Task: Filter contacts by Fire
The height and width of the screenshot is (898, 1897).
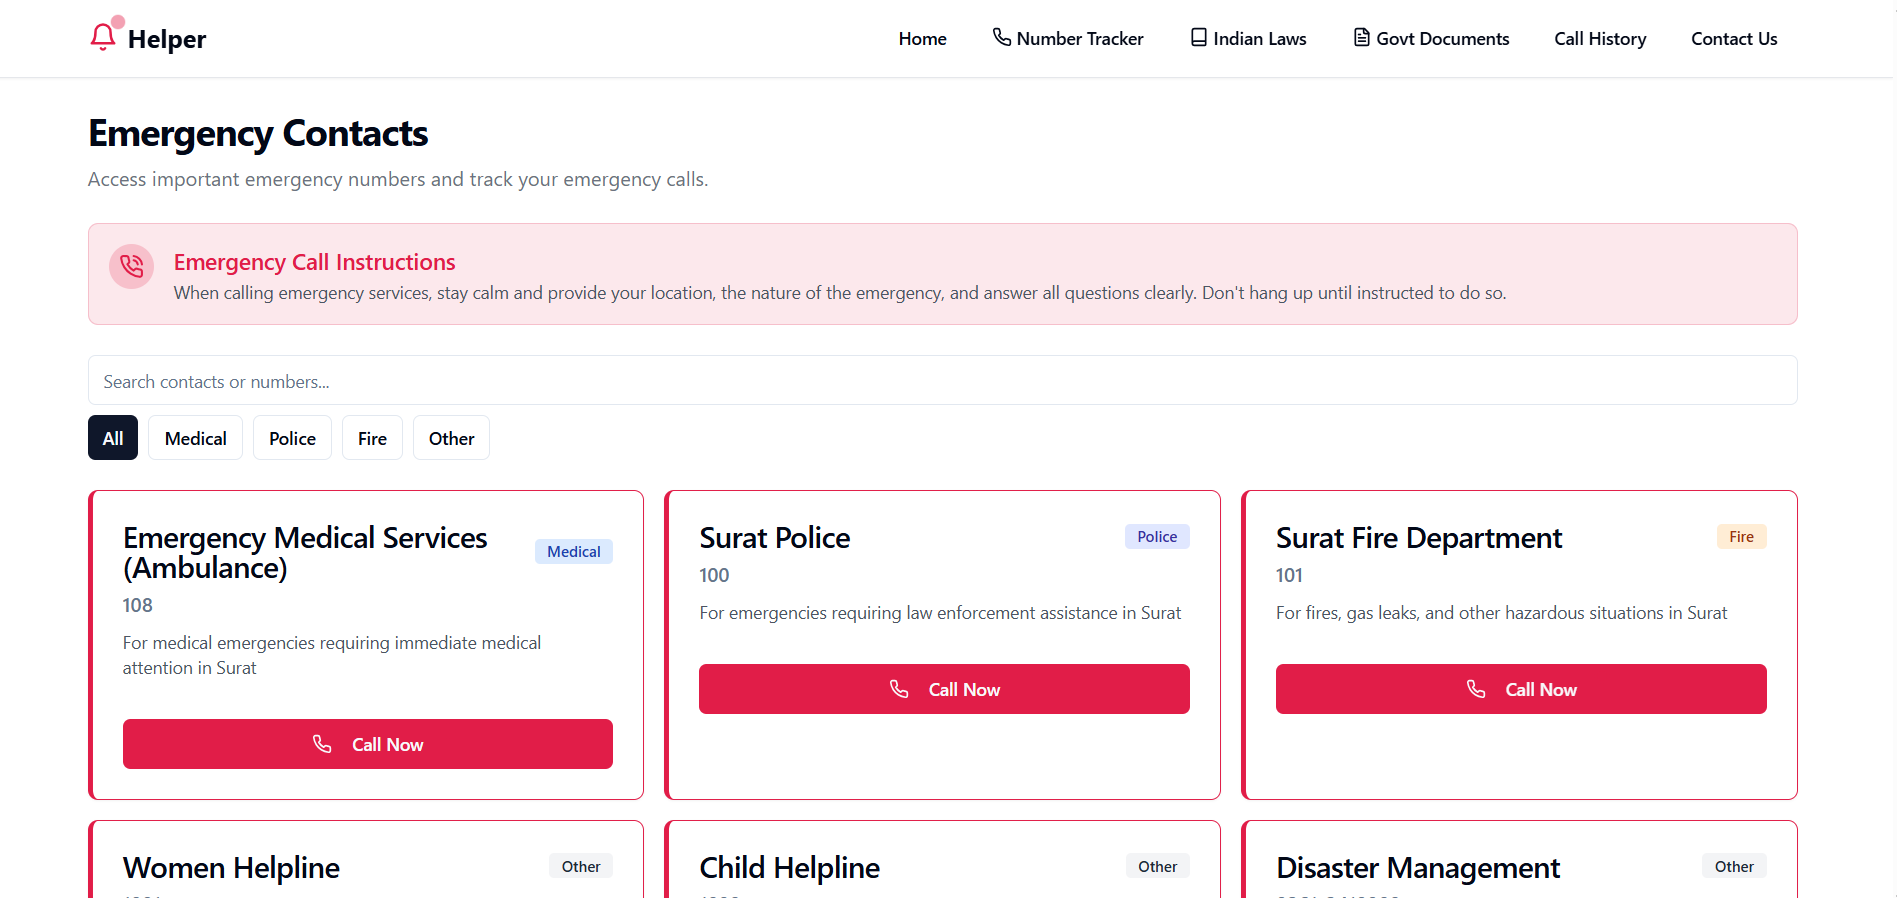Action: pos(372,438)
